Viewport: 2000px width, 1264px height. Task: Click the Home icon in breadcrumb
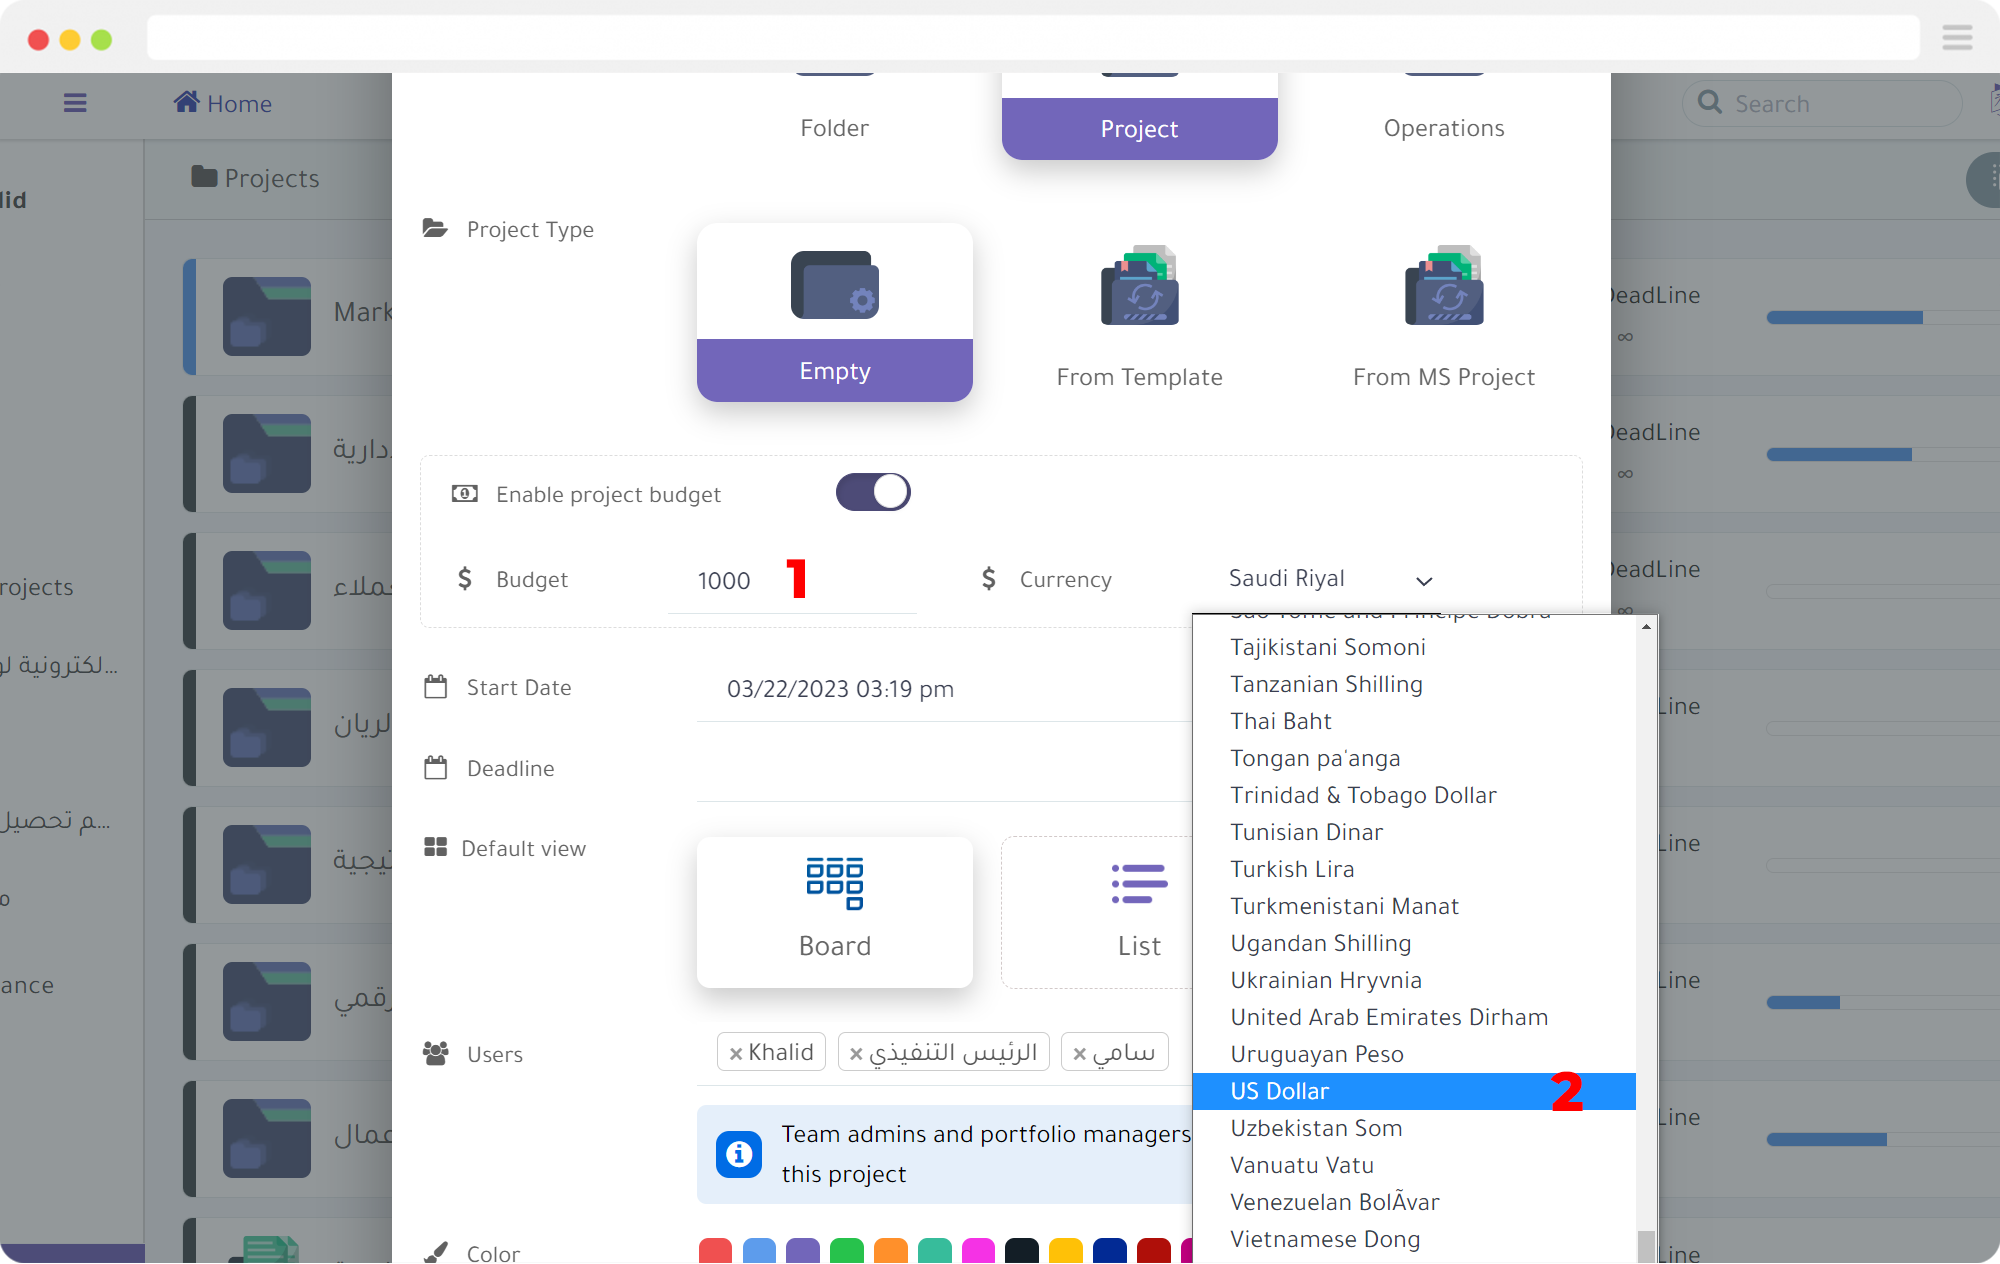[x=186, y=102]
